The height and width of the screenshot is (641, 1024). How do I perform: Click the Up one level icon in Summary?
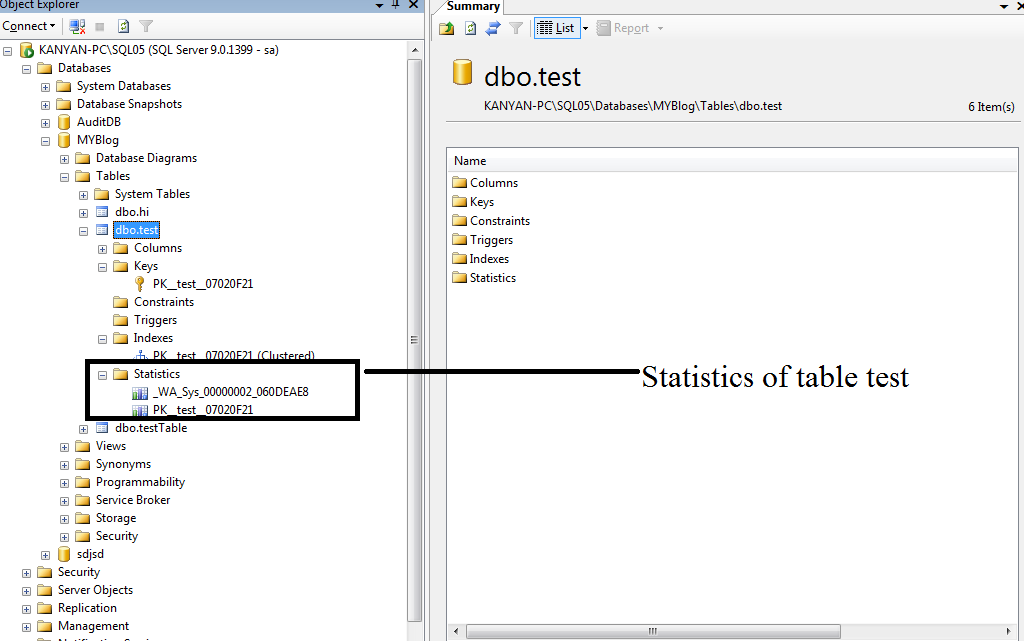coord(447,28)
